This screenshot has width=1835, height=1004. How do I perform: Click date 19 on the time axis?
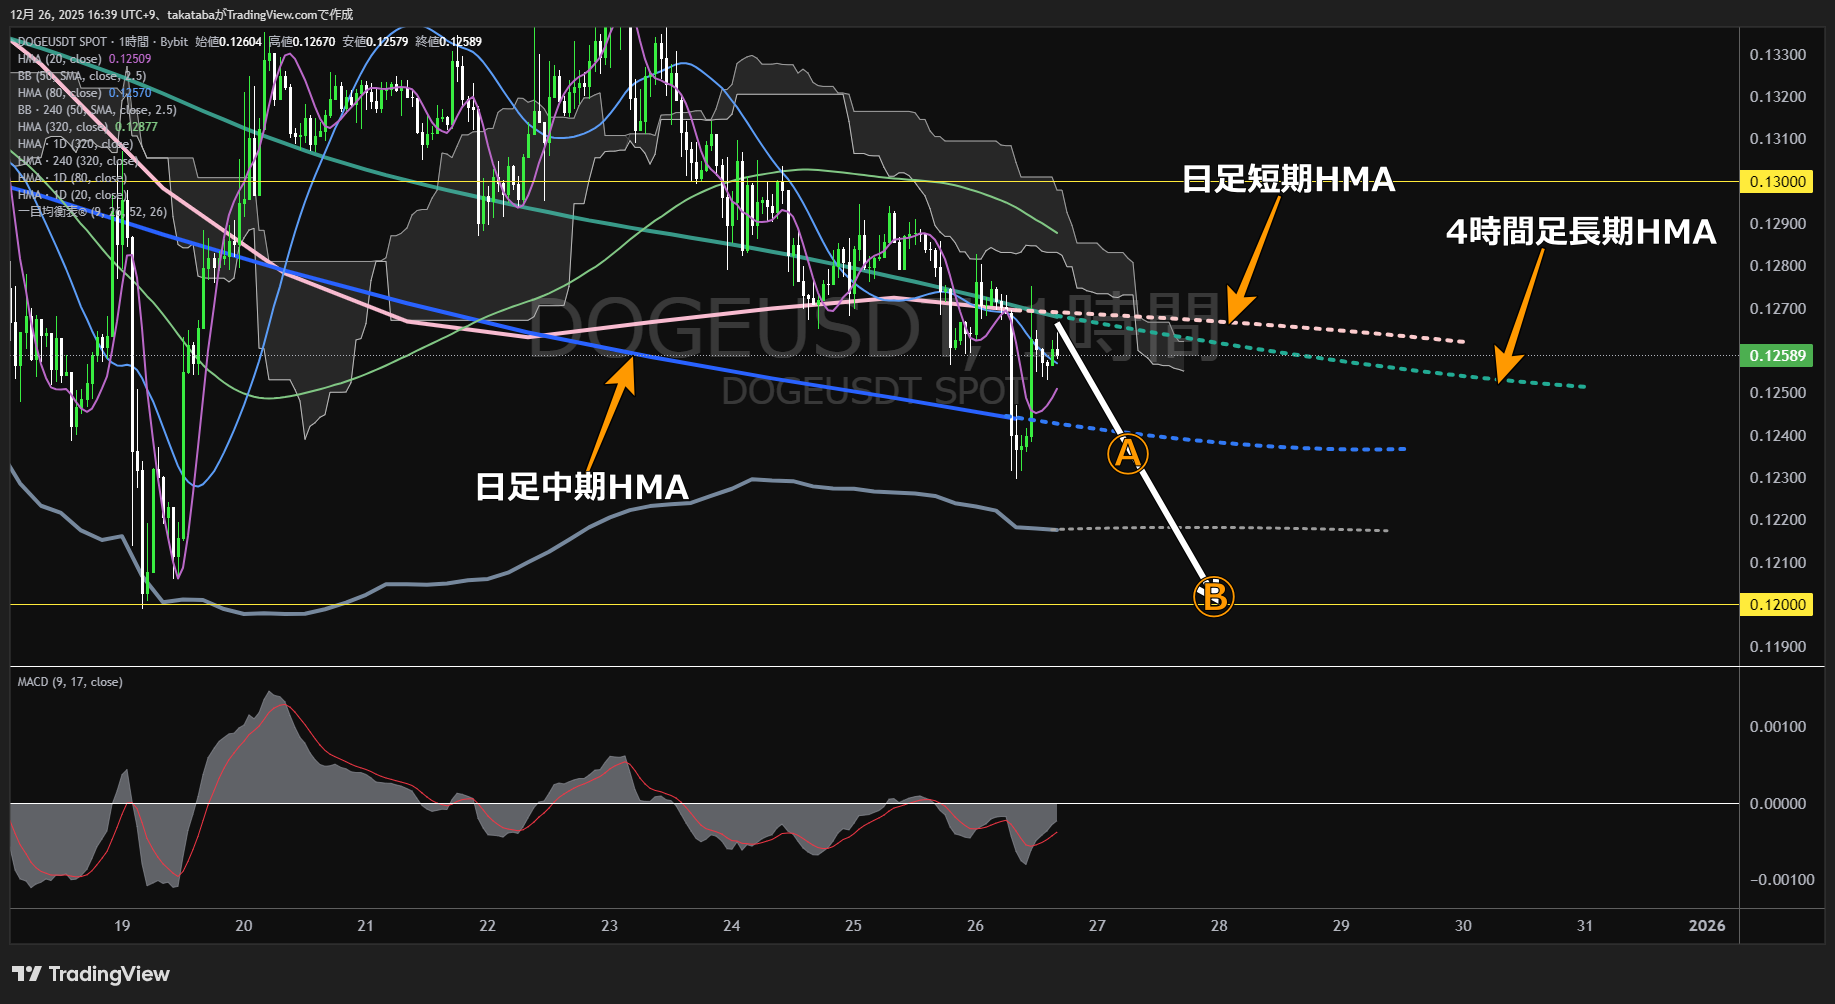(122, 926)
